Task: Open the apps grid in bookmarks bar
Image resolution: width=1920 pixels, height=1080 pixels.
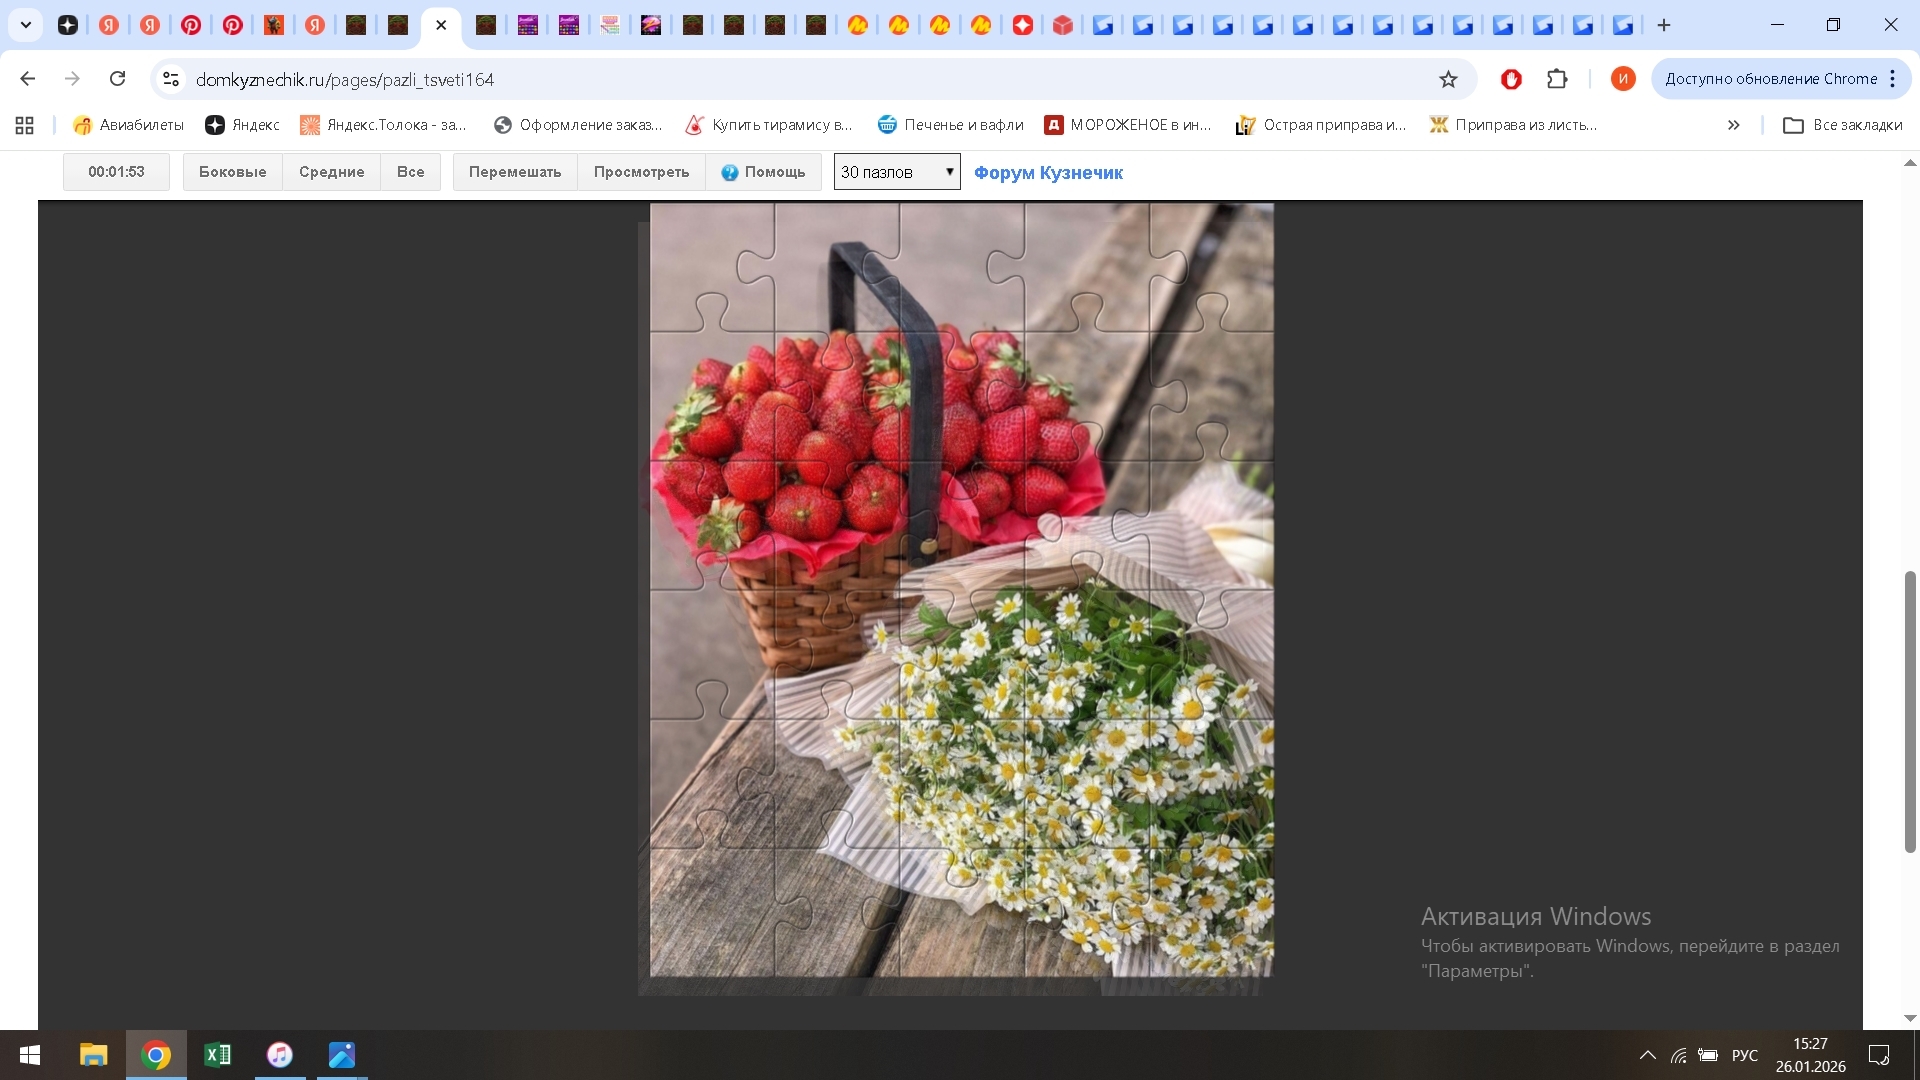Action: click(x=25, y=125)
